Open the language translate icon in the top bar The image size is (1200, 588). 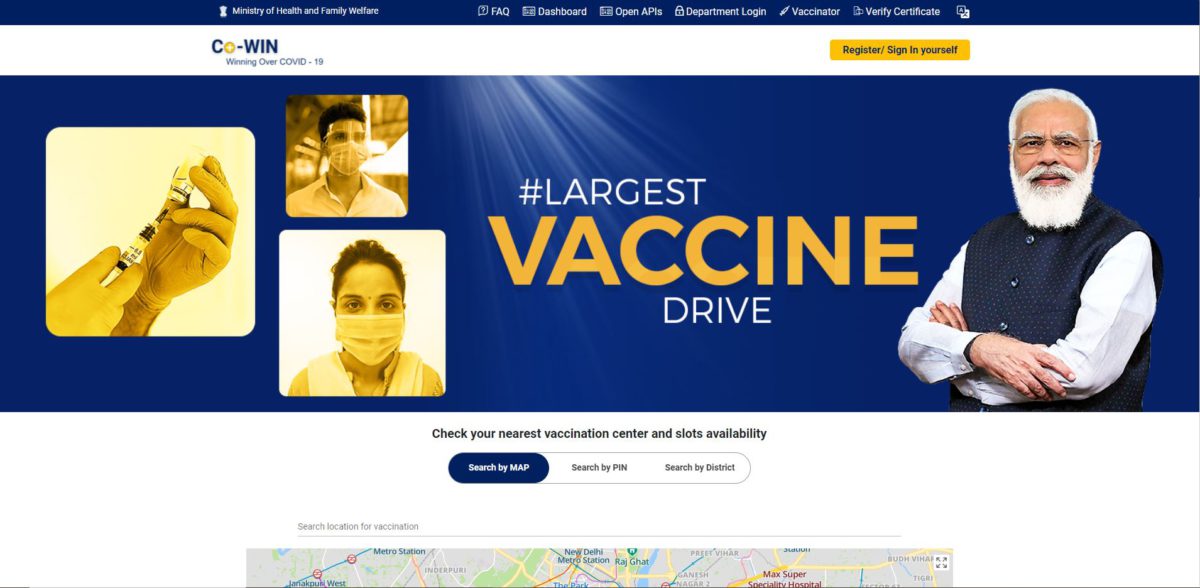point(963,12)
